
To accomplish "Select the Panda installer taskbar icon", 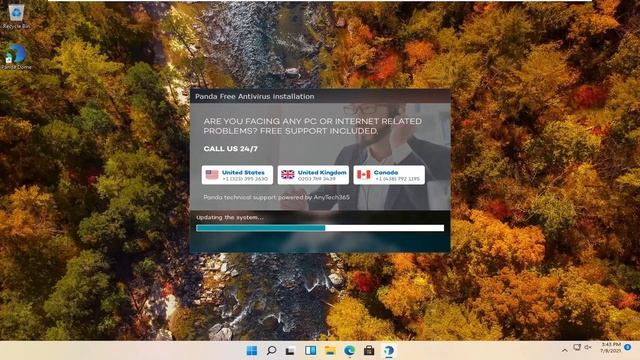I will tap(389, 351).
